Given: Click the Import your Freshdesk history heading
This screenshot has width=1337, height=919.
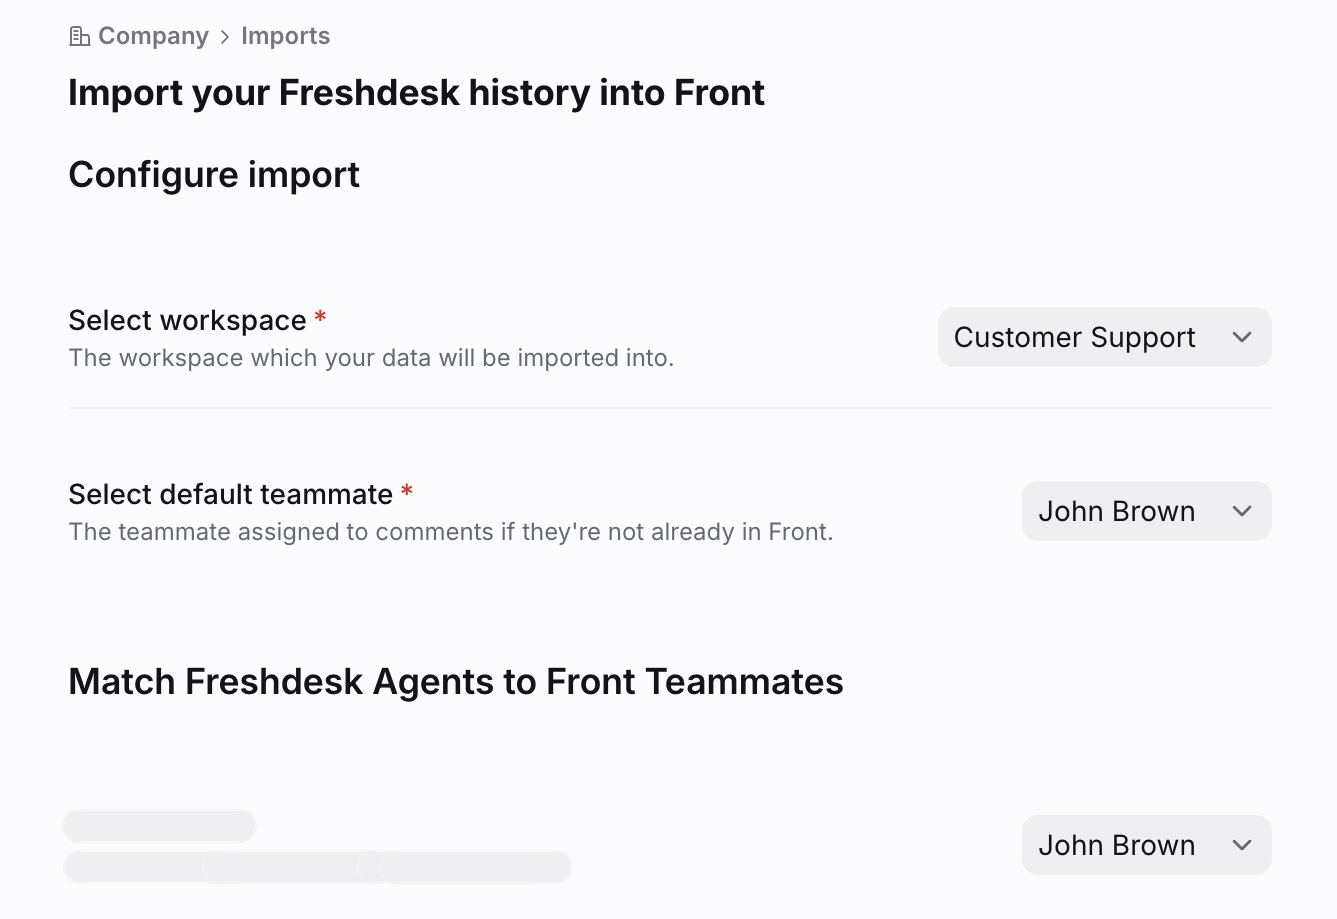Looking at the screenshot, I should (416, 93).
